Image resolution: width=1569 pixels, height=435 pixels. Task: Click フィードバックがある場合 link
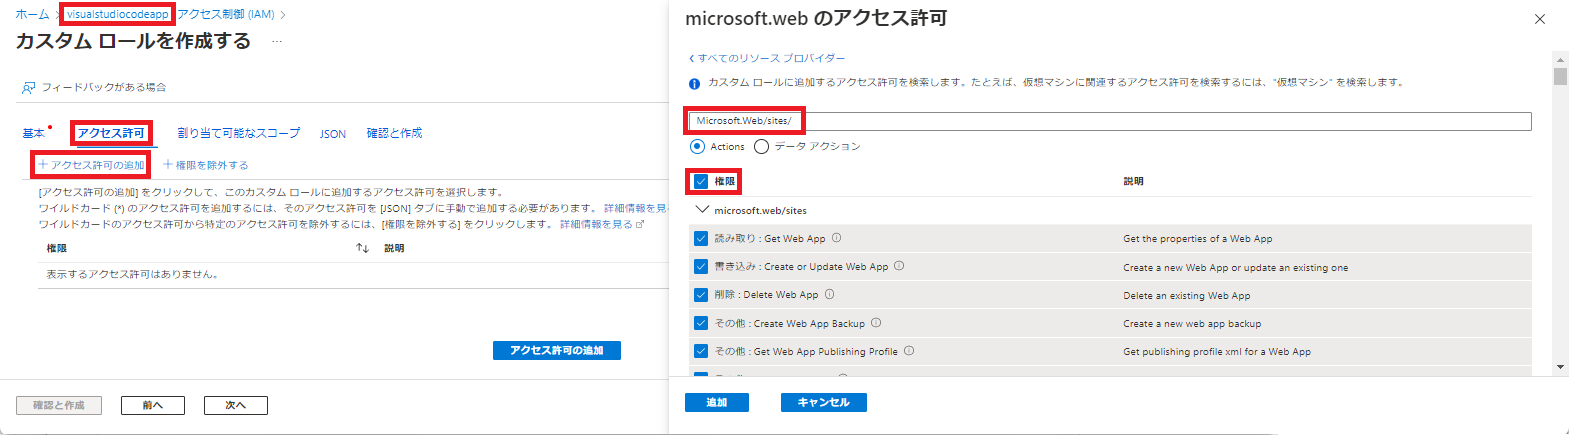[x=104, y=88]
